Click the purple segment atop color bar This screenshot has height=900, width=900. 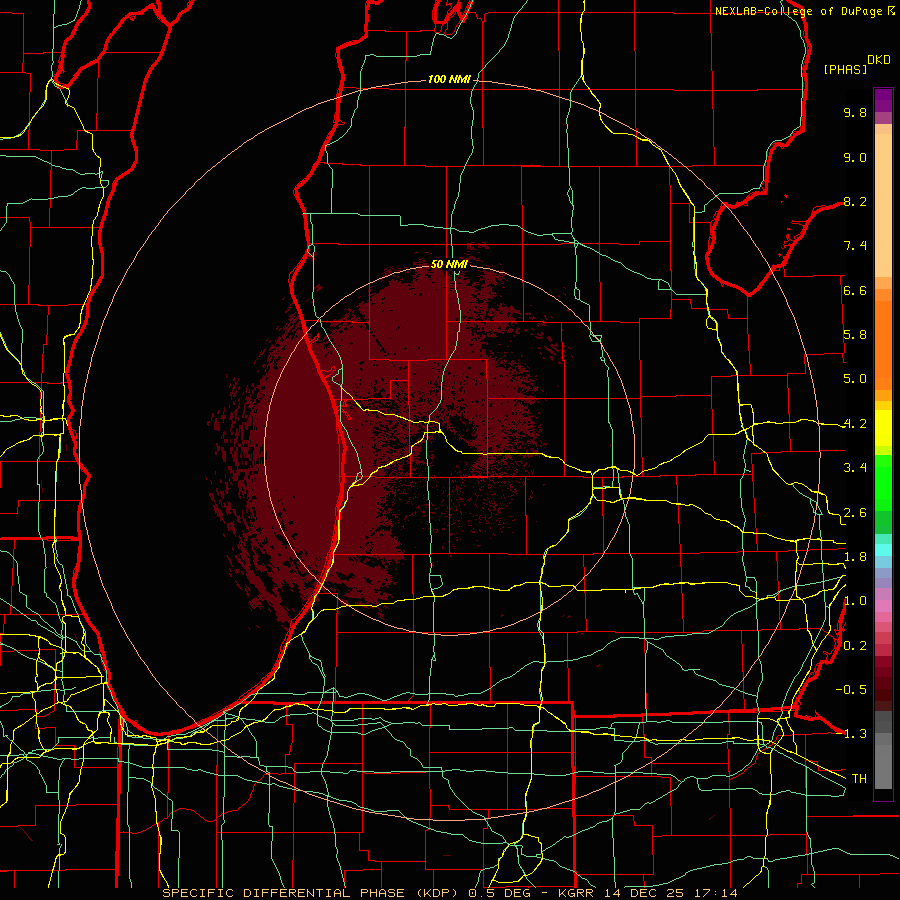(x=883, y=100)
